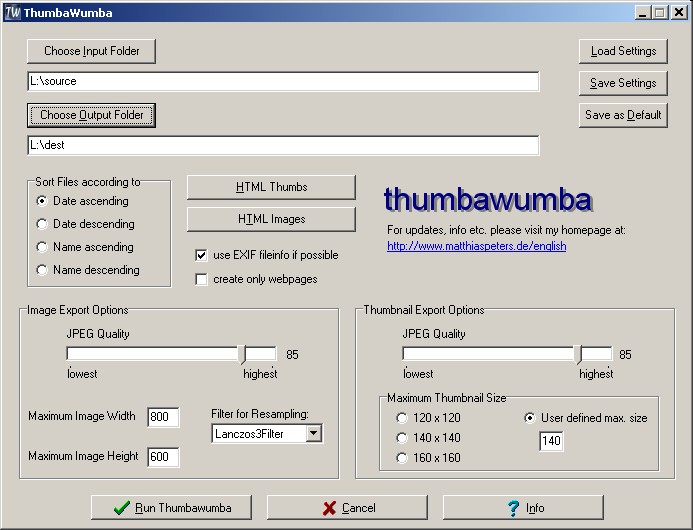Click the Image Export JPEG Quality slider

pos(171,354)
